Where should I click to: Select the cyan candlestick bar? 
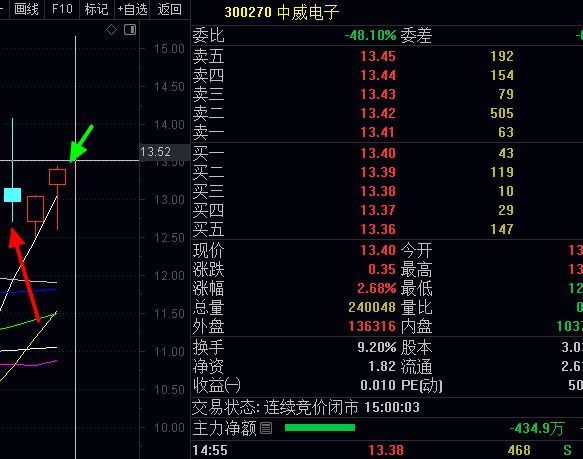tap(13, 195)
